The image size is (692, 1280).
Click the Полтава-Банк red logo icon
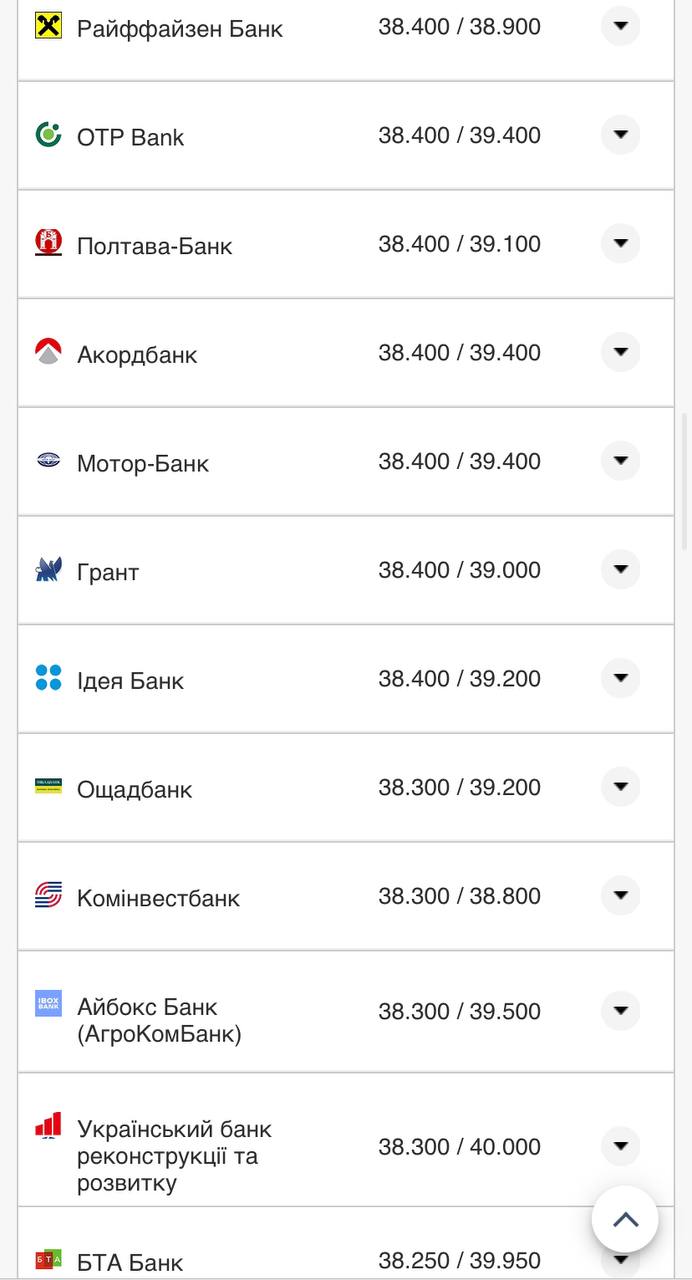click(x=48, y=243)
